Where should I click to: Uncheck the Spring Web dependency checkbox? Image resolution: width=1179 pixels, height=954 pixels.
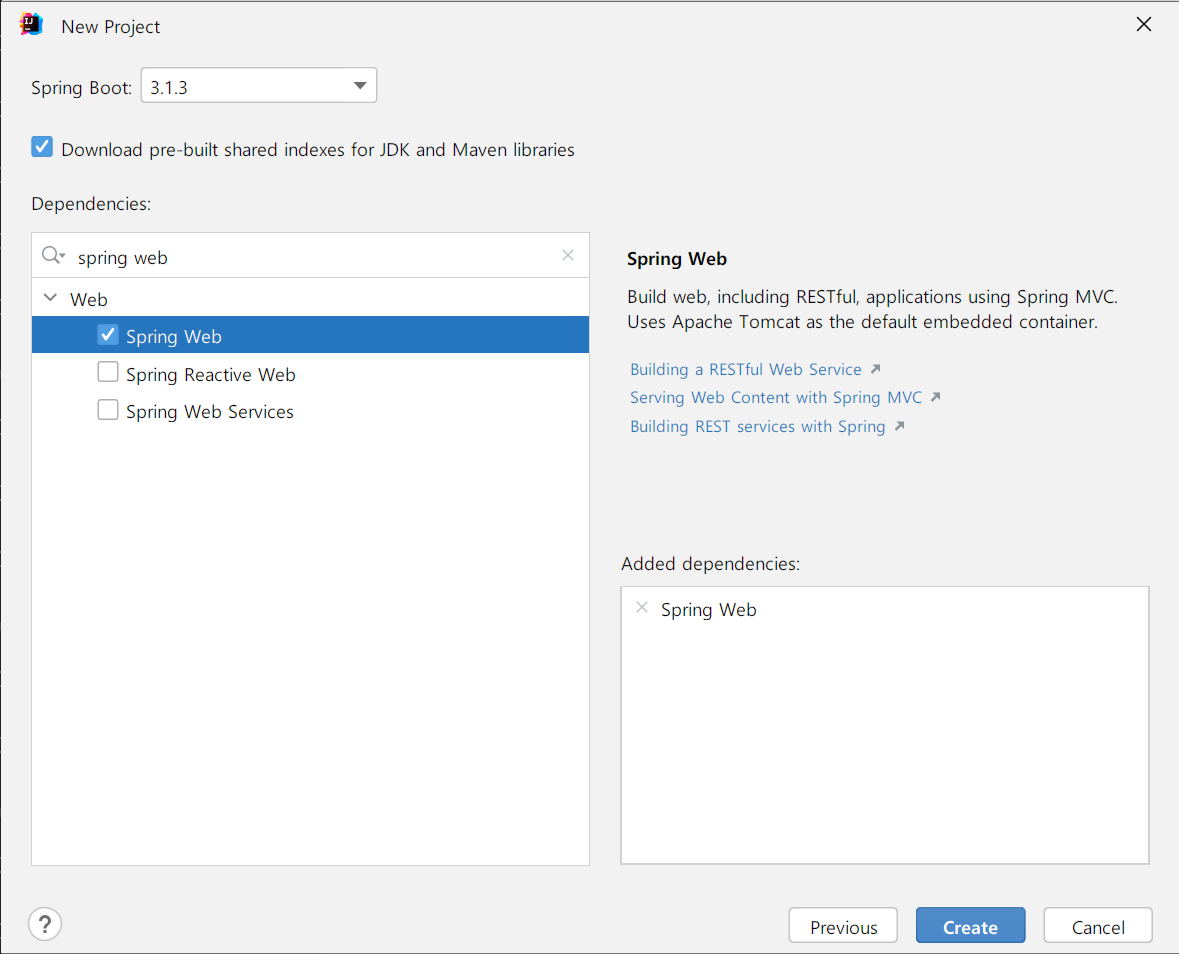[x=108, y=335]
